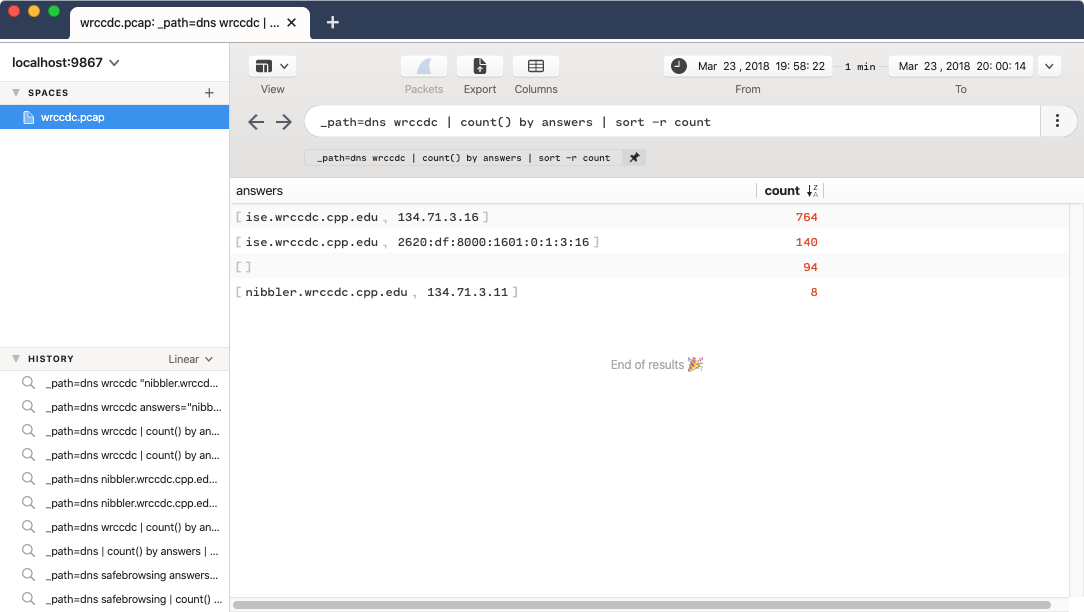Click the Packets shark fin icon
Image resolution: width=1084 pixels, height=612 pixels.
tap(423, 64)
